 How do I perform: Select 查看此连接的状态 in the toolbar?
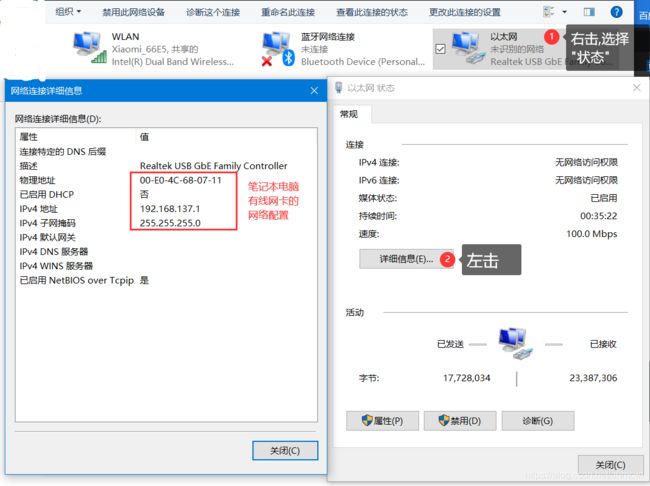pyautogui.click(x=372, y=12)
